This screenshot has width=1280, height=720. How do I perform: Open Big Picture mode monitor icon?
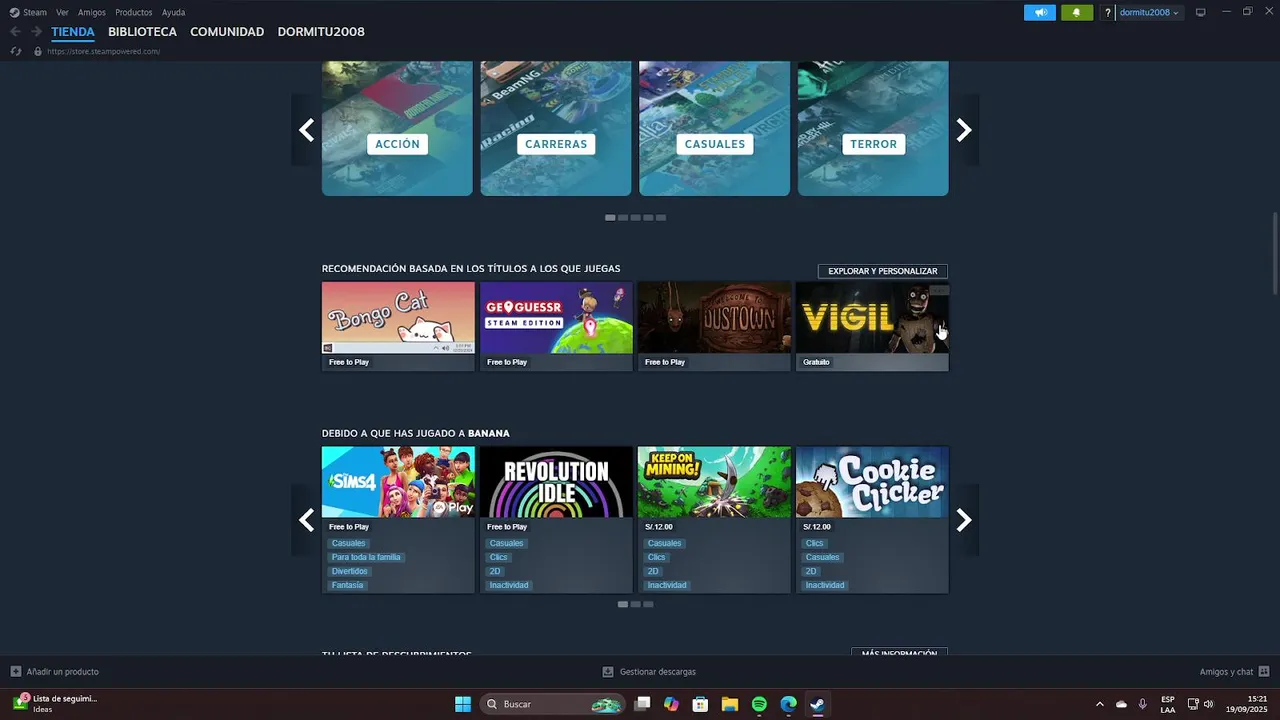(1201, 12)
